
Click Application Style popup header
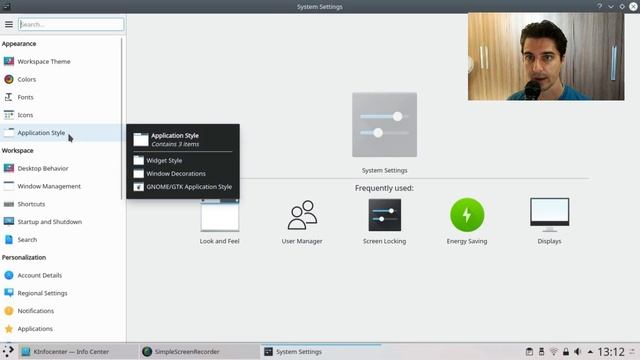click(x=182, y=139)
